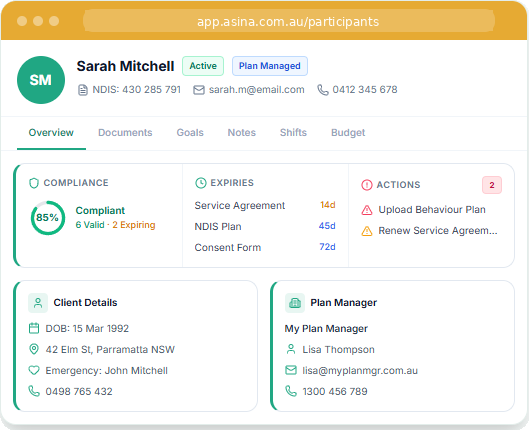The image size is (529, 430).
Task: Click the NDIS Plan expiry row
Action: (x=265, y=226)
